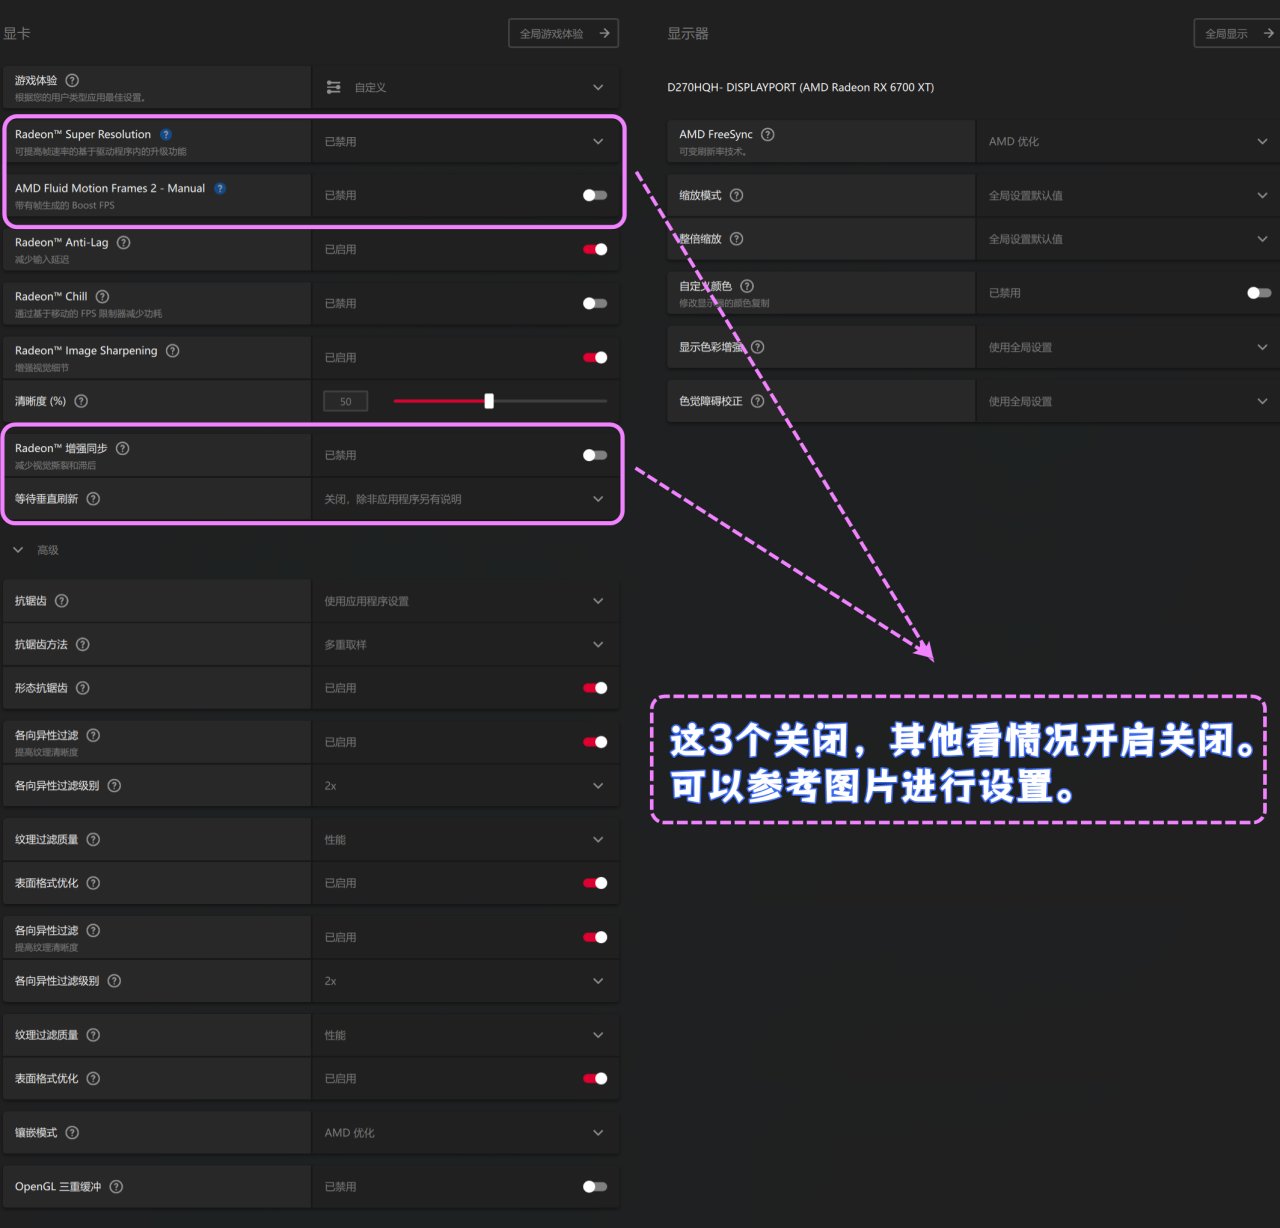Open 抗锯齿方法 dropdown showing 多重取样

[465, 645]
